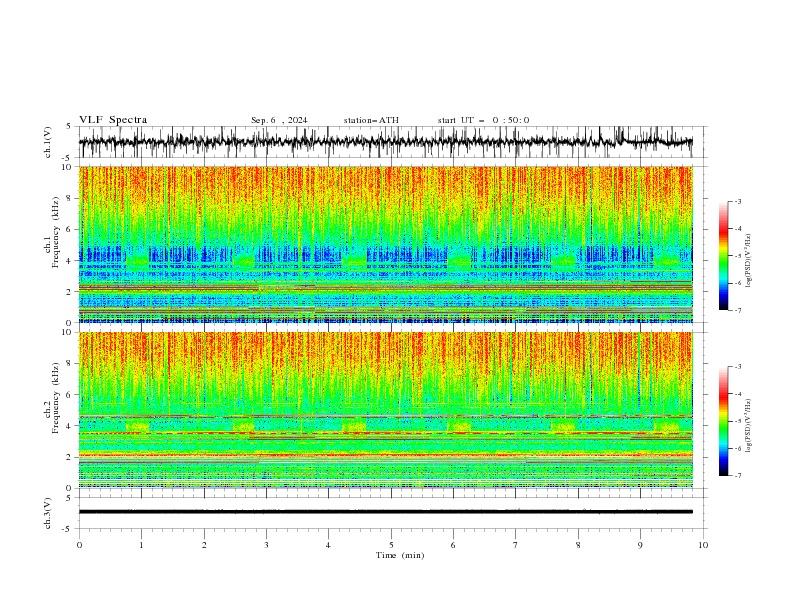Click the "Time (min)" axis label
This screenshot has height=612, width=792.
(400, 555)
